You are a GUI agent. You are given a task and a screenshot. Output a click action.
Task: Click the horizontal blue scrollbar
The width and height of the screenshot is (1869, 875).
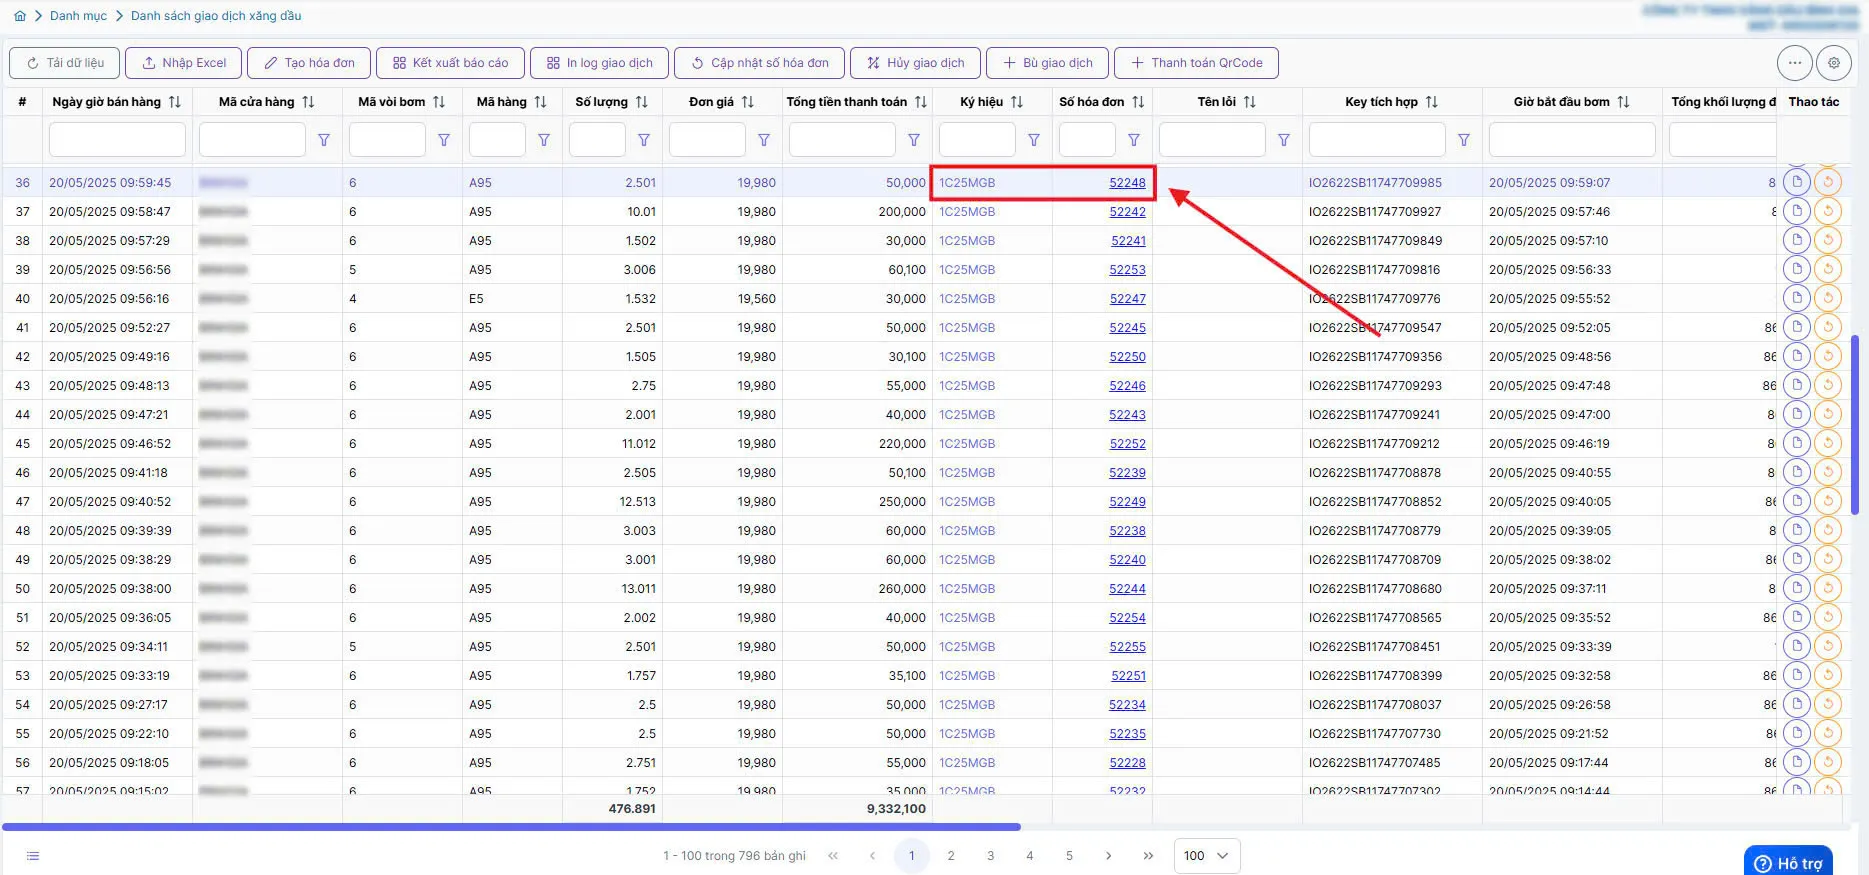point(511,827)
